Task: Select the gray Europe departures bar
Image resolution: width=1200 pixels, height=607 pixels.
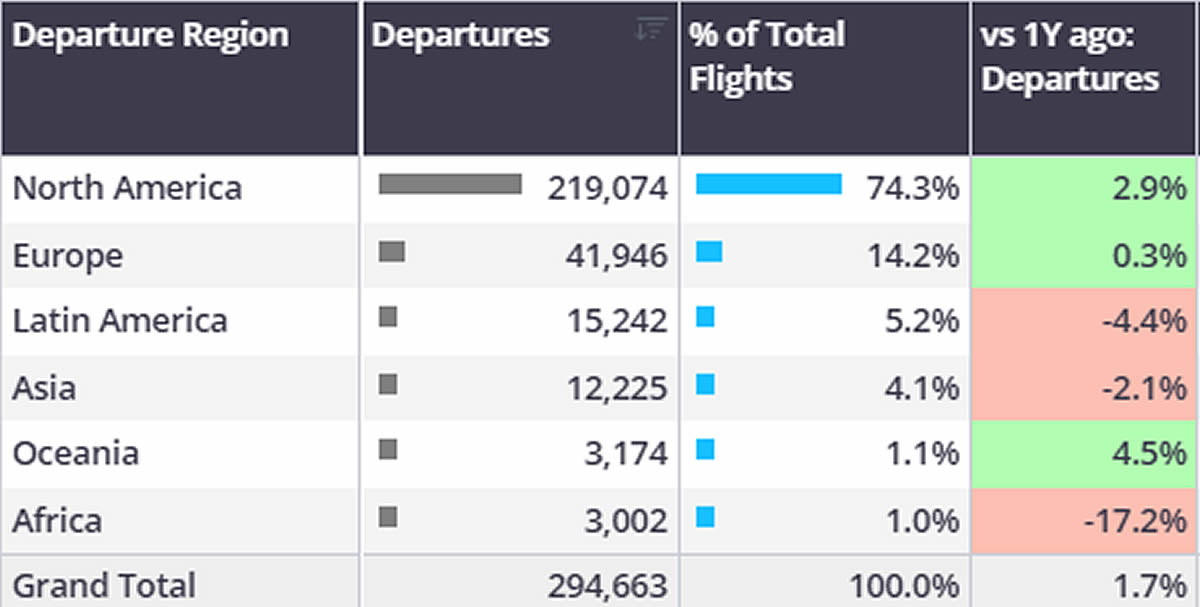Action: [392, 251]
